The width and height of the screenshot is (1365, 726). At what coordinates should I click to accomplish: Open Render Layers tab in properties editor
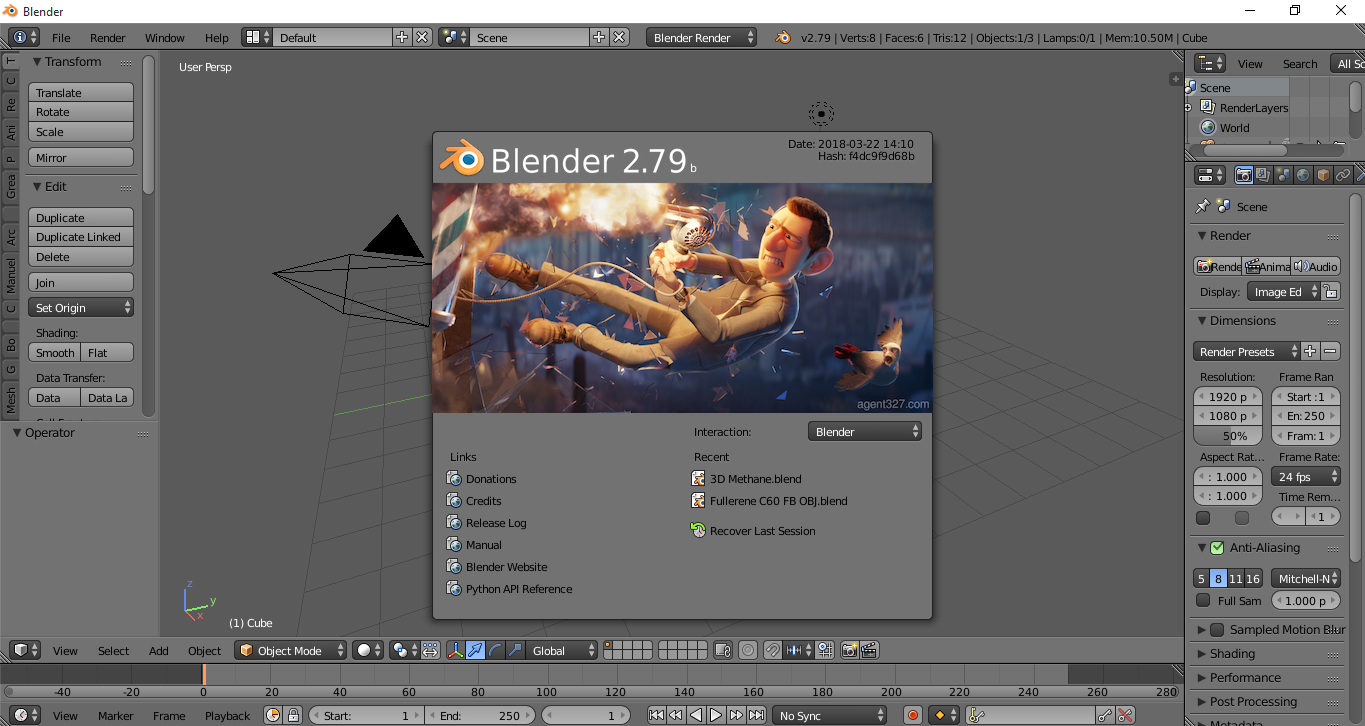1264,175
